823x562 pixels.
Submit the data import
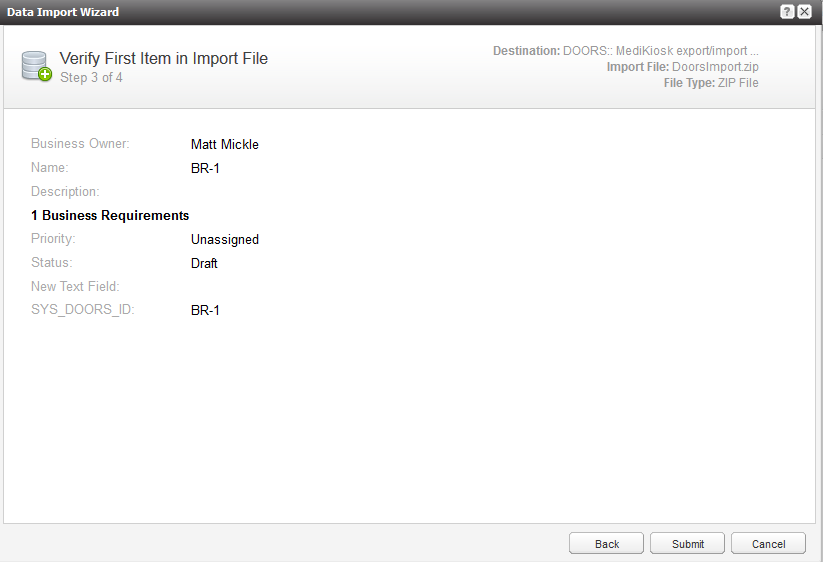point(688,544)
